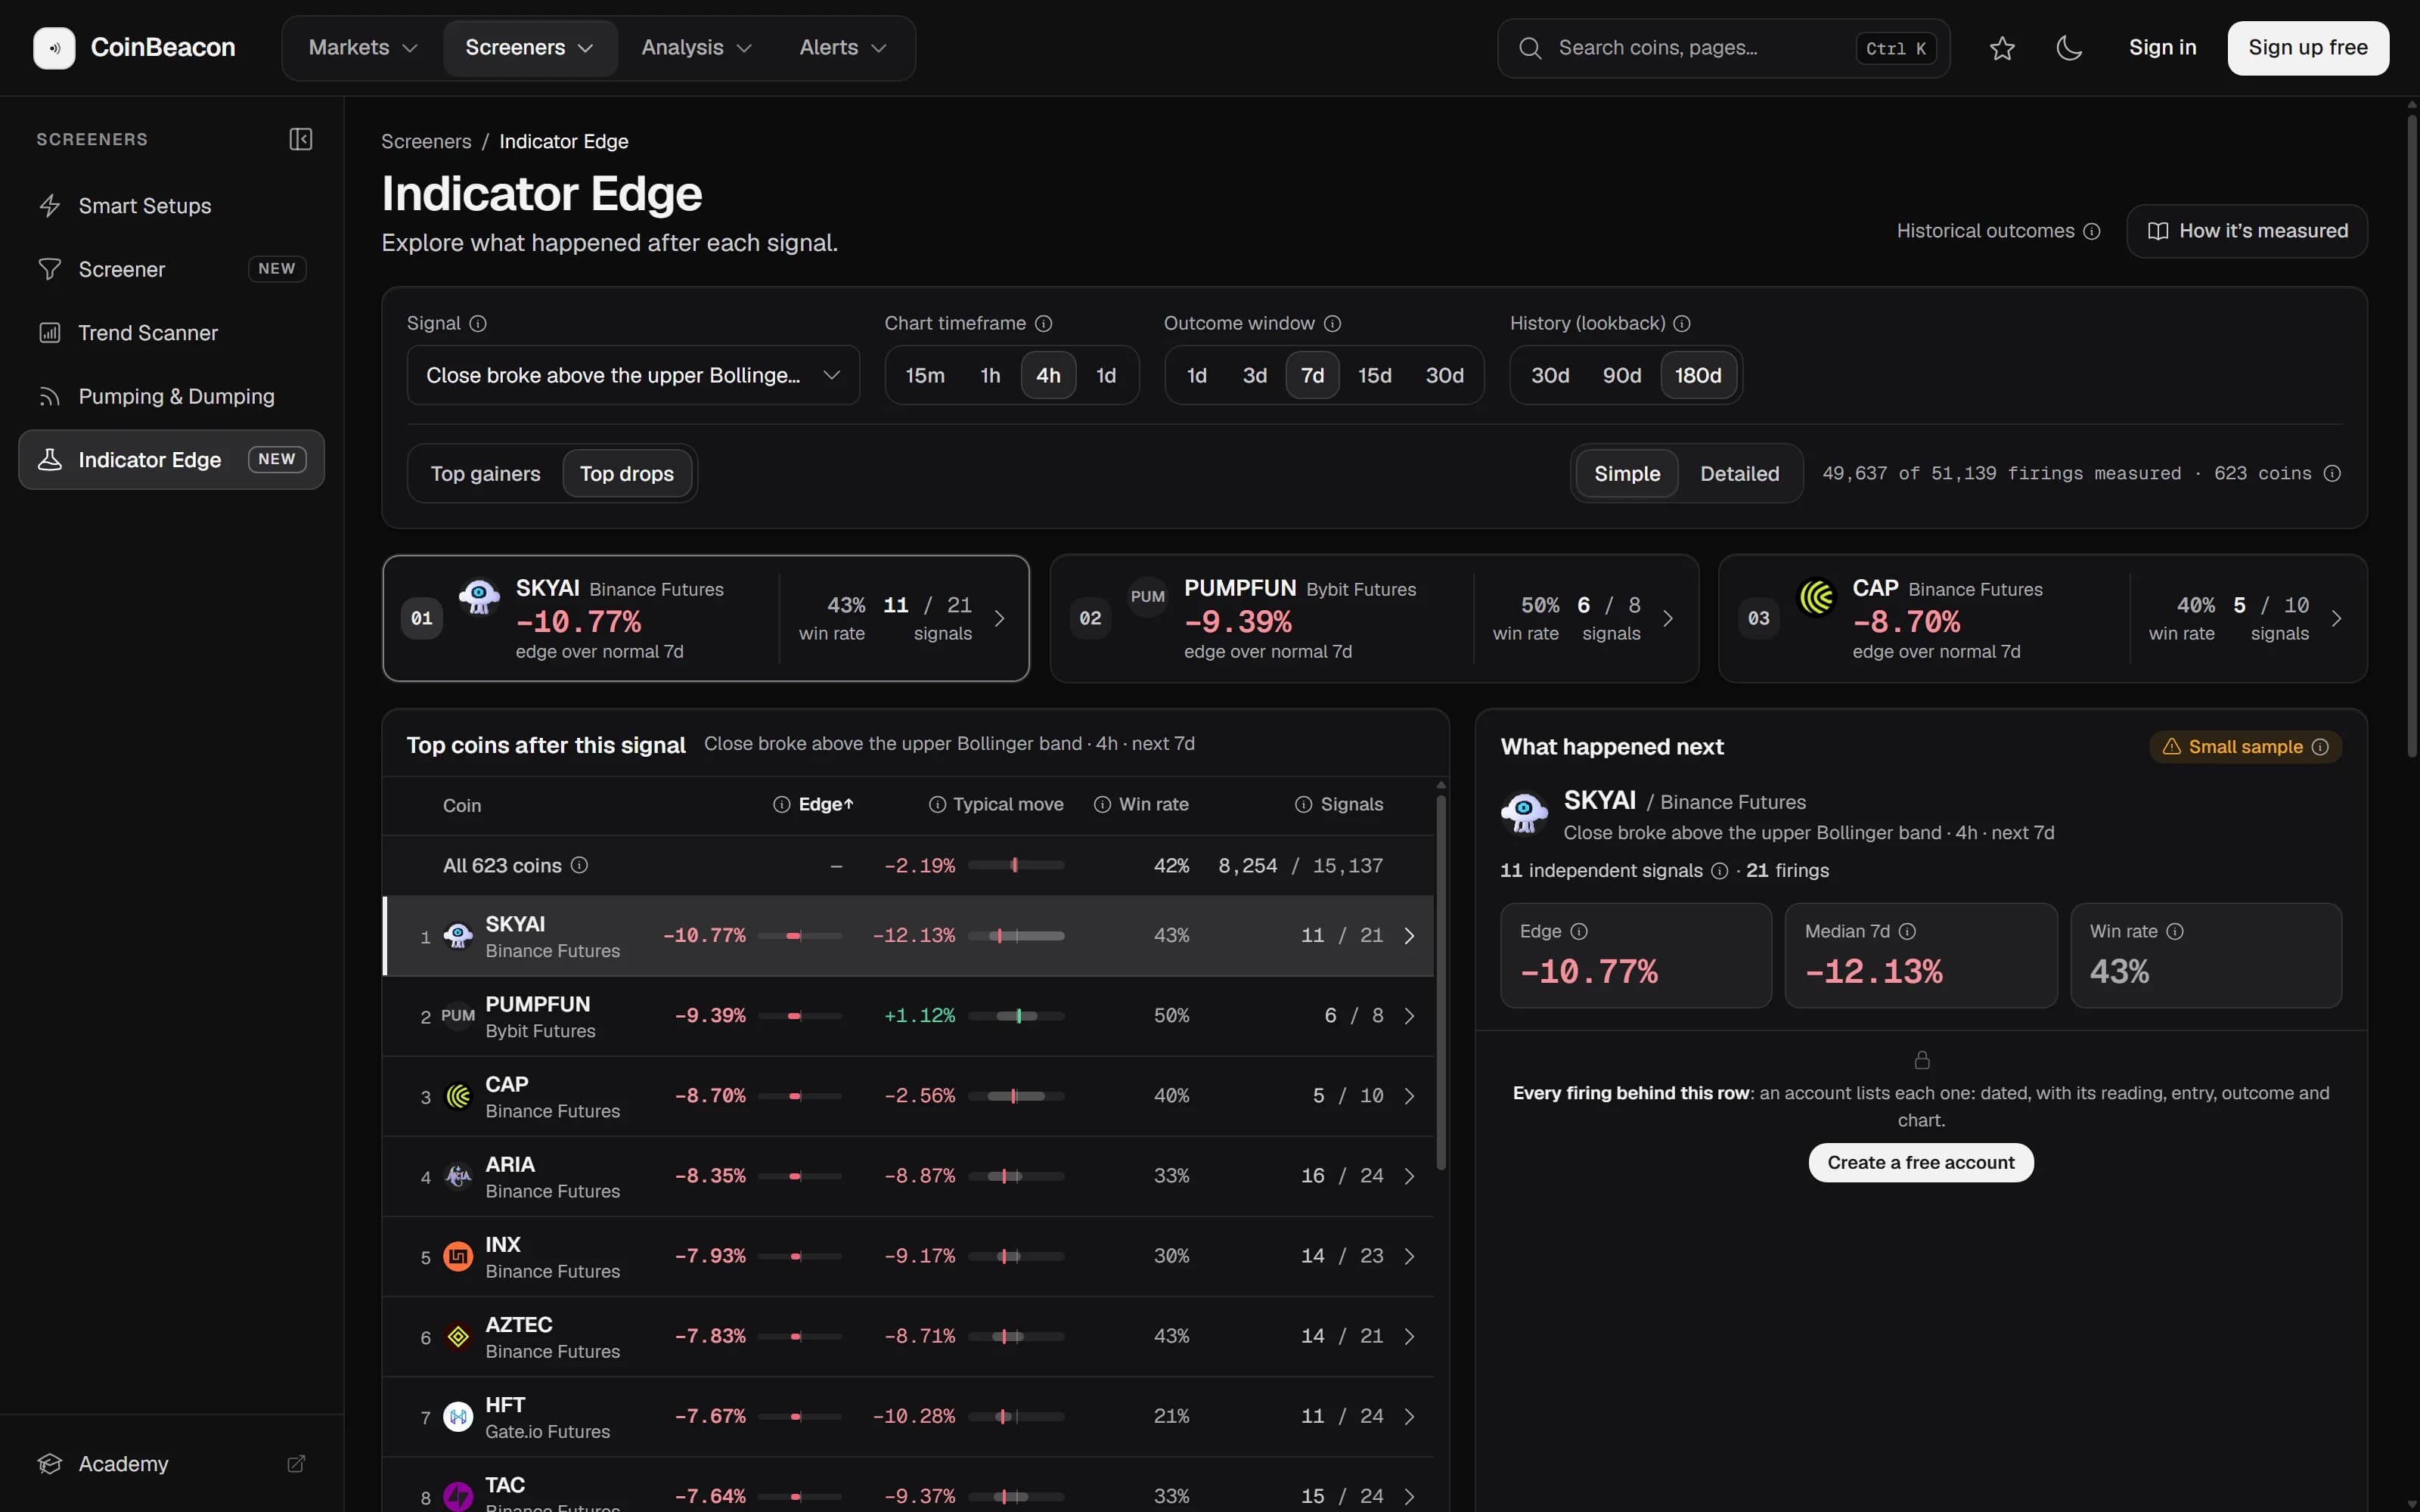This screenshot has height=1512, width=2420.
Task: Click the Sign in link
Action: click(2162, 48)
